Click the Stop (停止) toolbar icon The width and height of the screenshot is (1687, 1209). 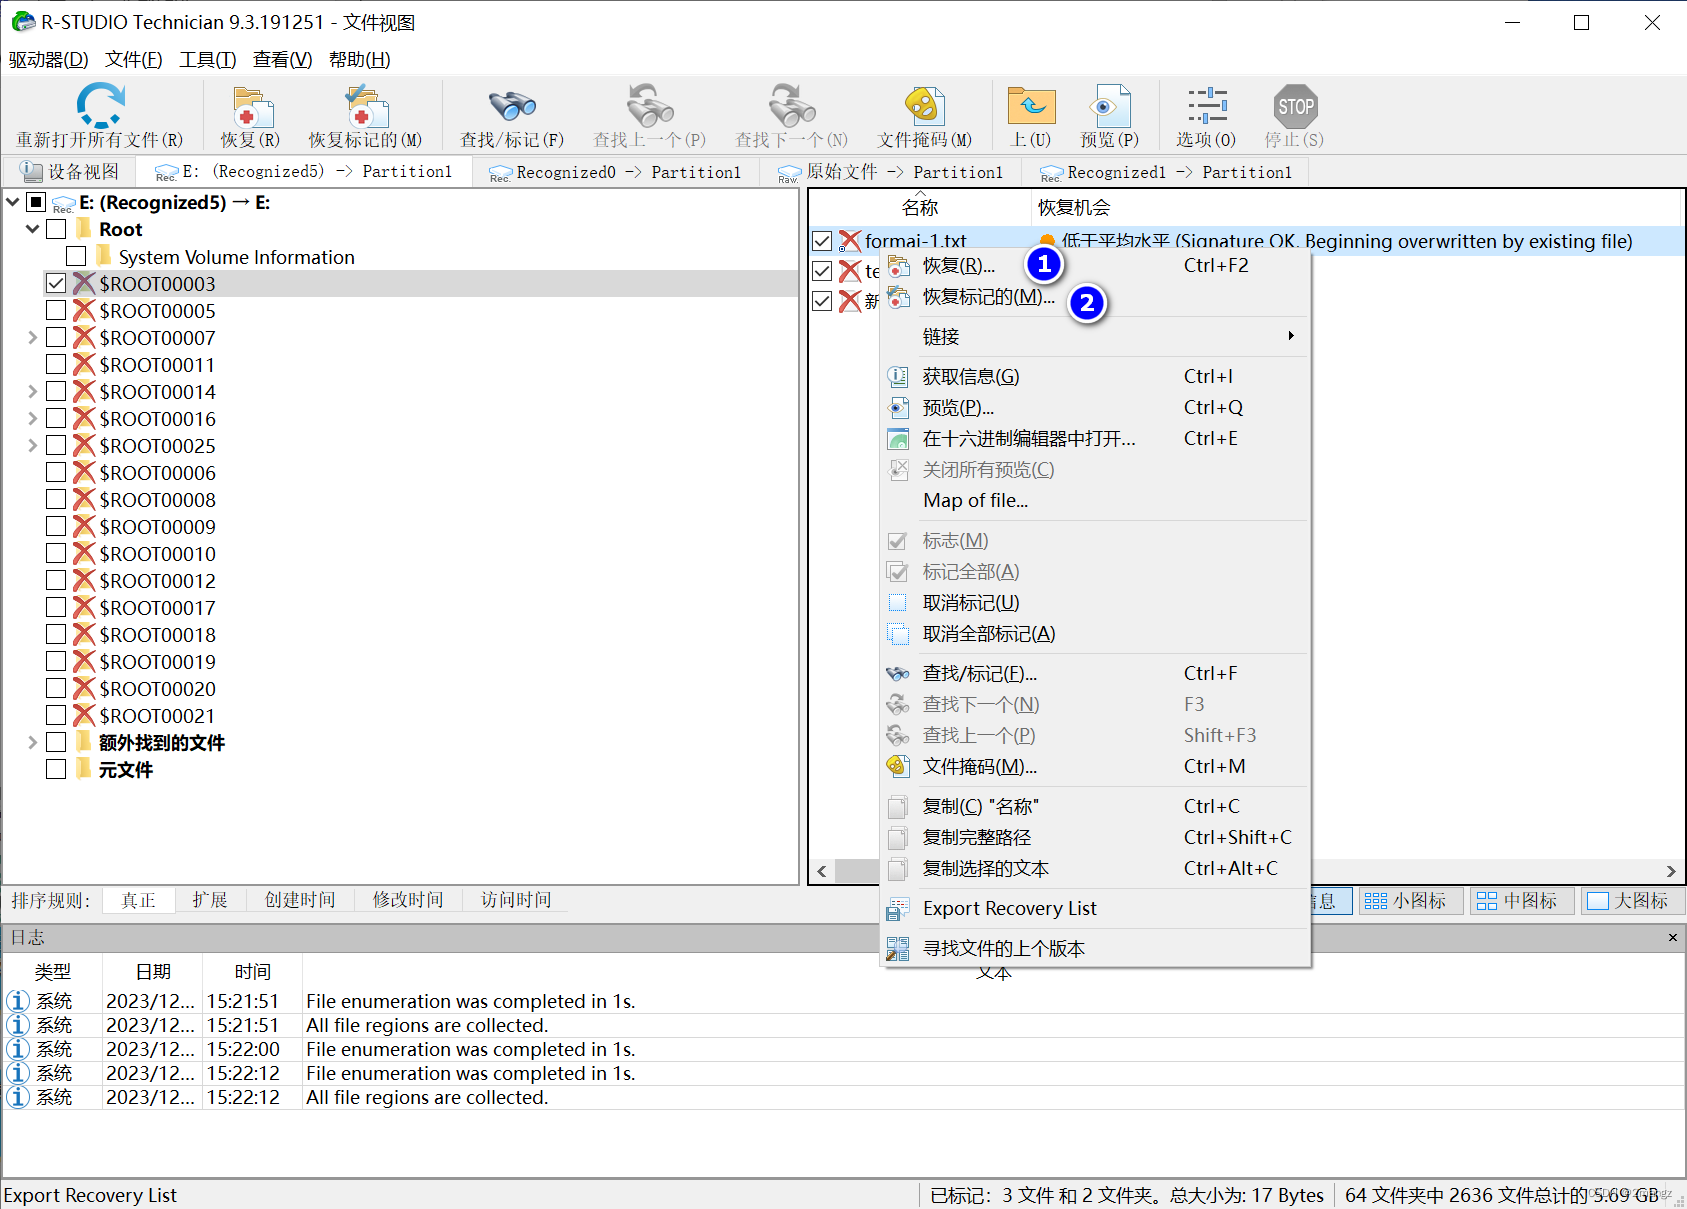pos(1295,106)
